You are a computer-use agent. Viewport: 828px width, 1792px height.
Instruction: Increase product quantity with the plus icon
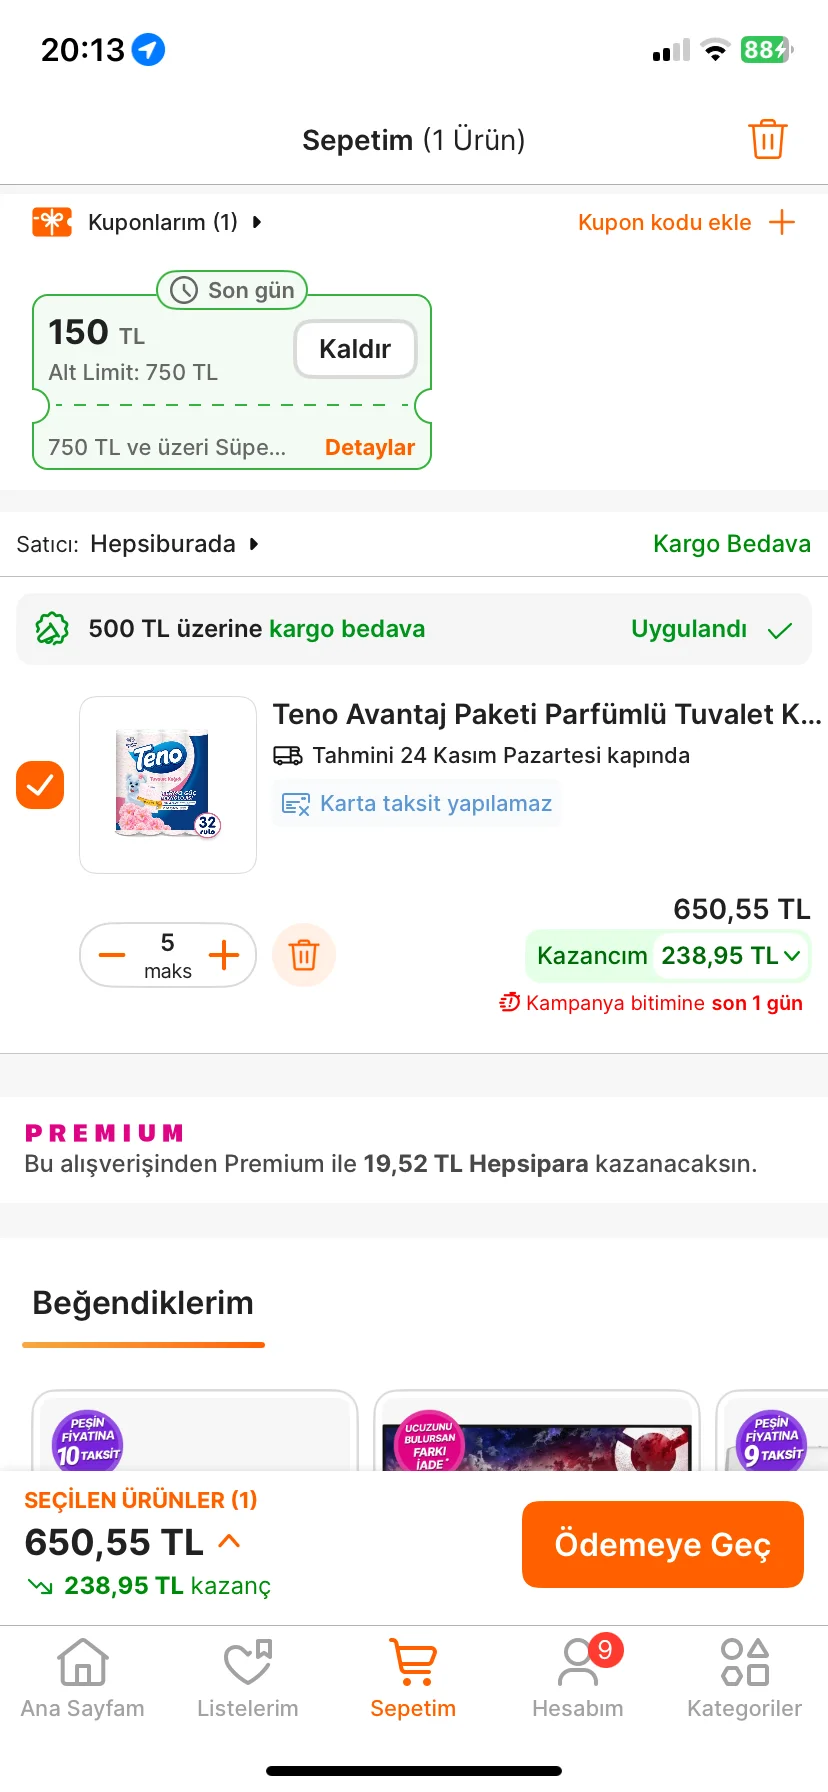224,955
